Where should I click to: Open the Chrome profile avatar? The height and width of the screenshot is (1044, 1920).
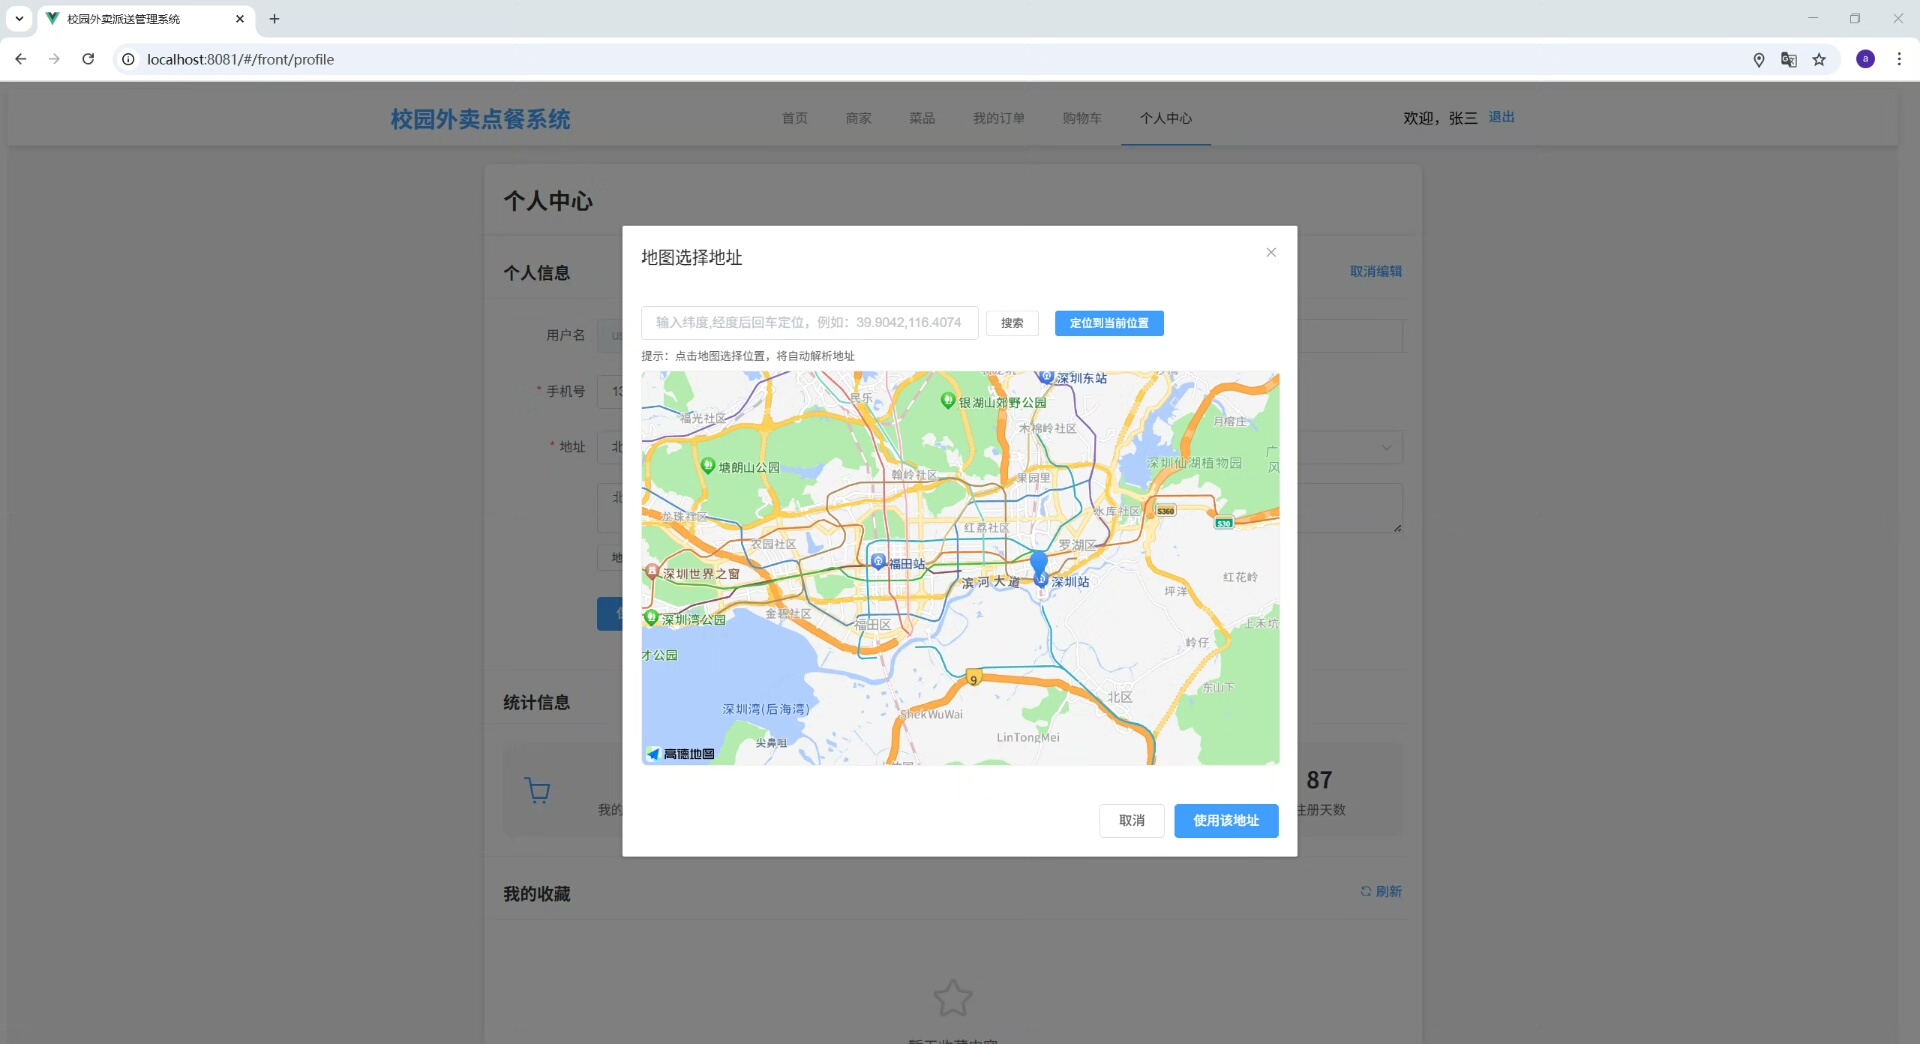pos(1865,59)
